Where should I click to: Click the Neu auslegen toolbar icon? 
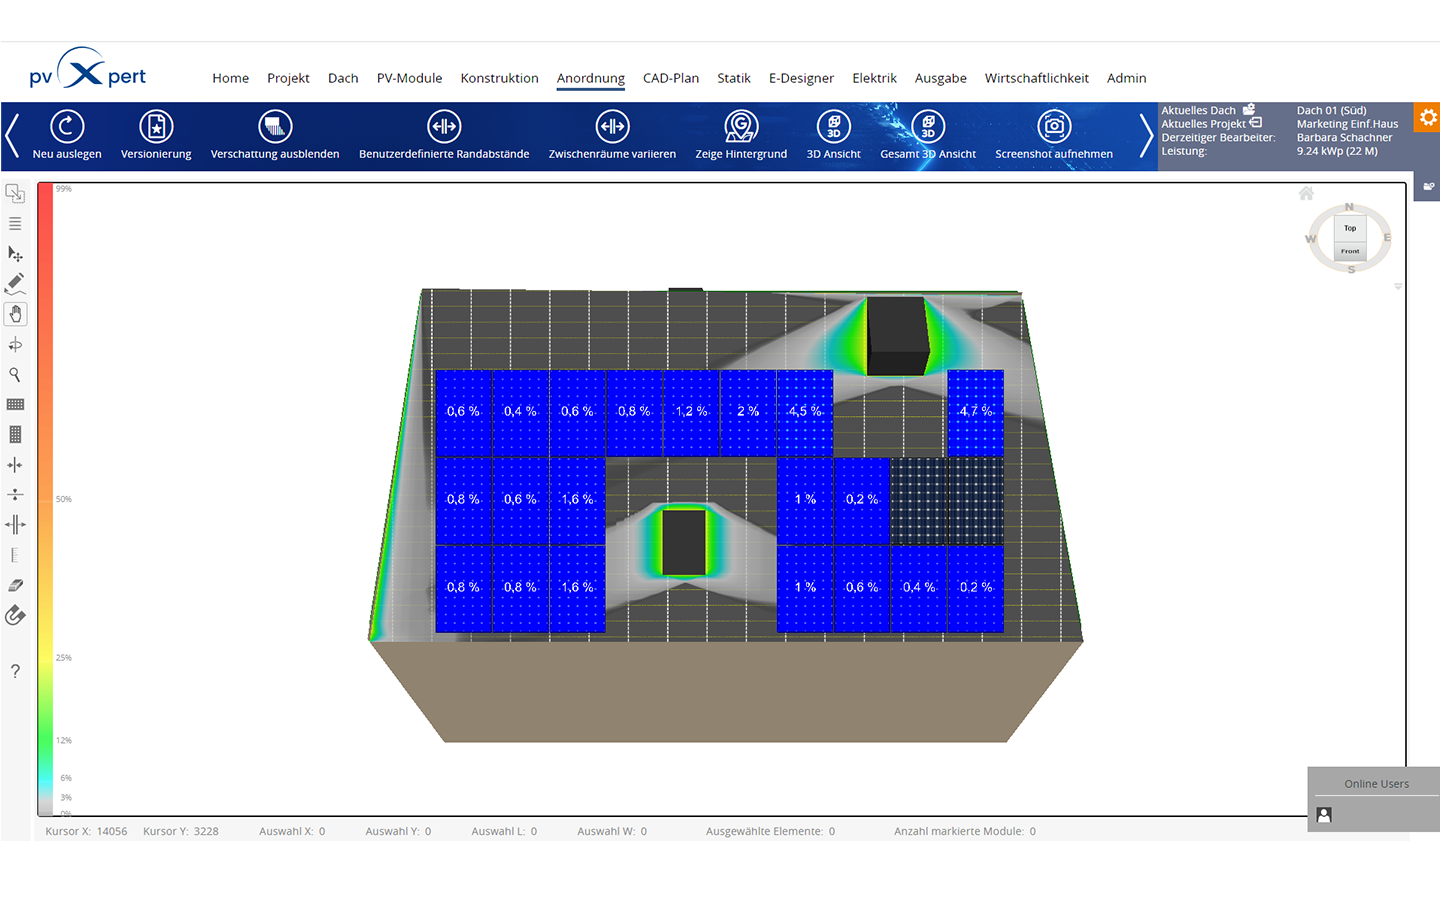coord(67,127)
